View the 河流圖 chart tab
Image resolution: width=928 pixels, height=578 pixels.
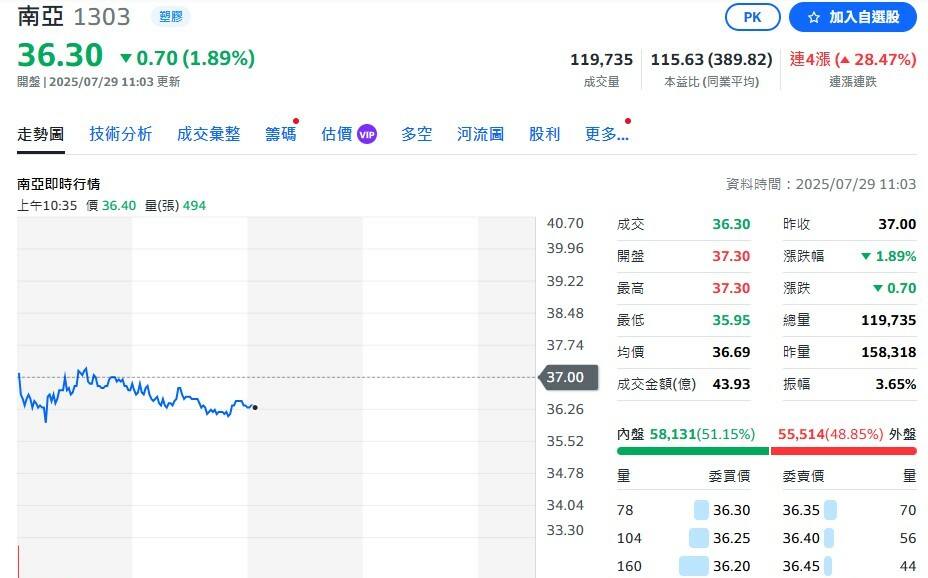point(479,132)
